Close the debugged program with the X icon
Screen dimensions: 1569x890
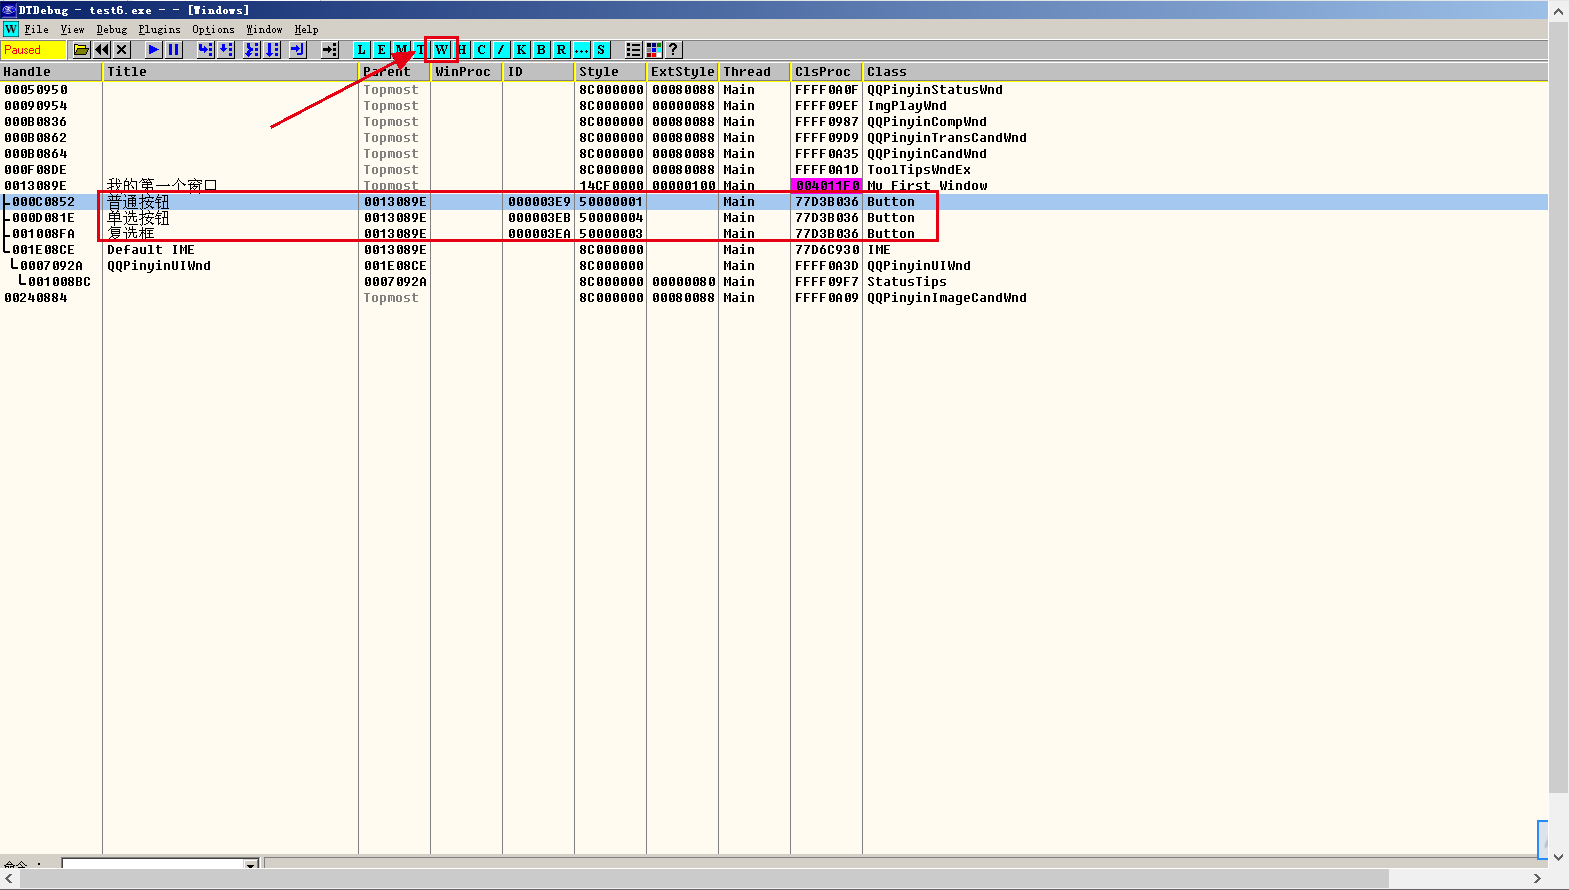tap(122, 50)
